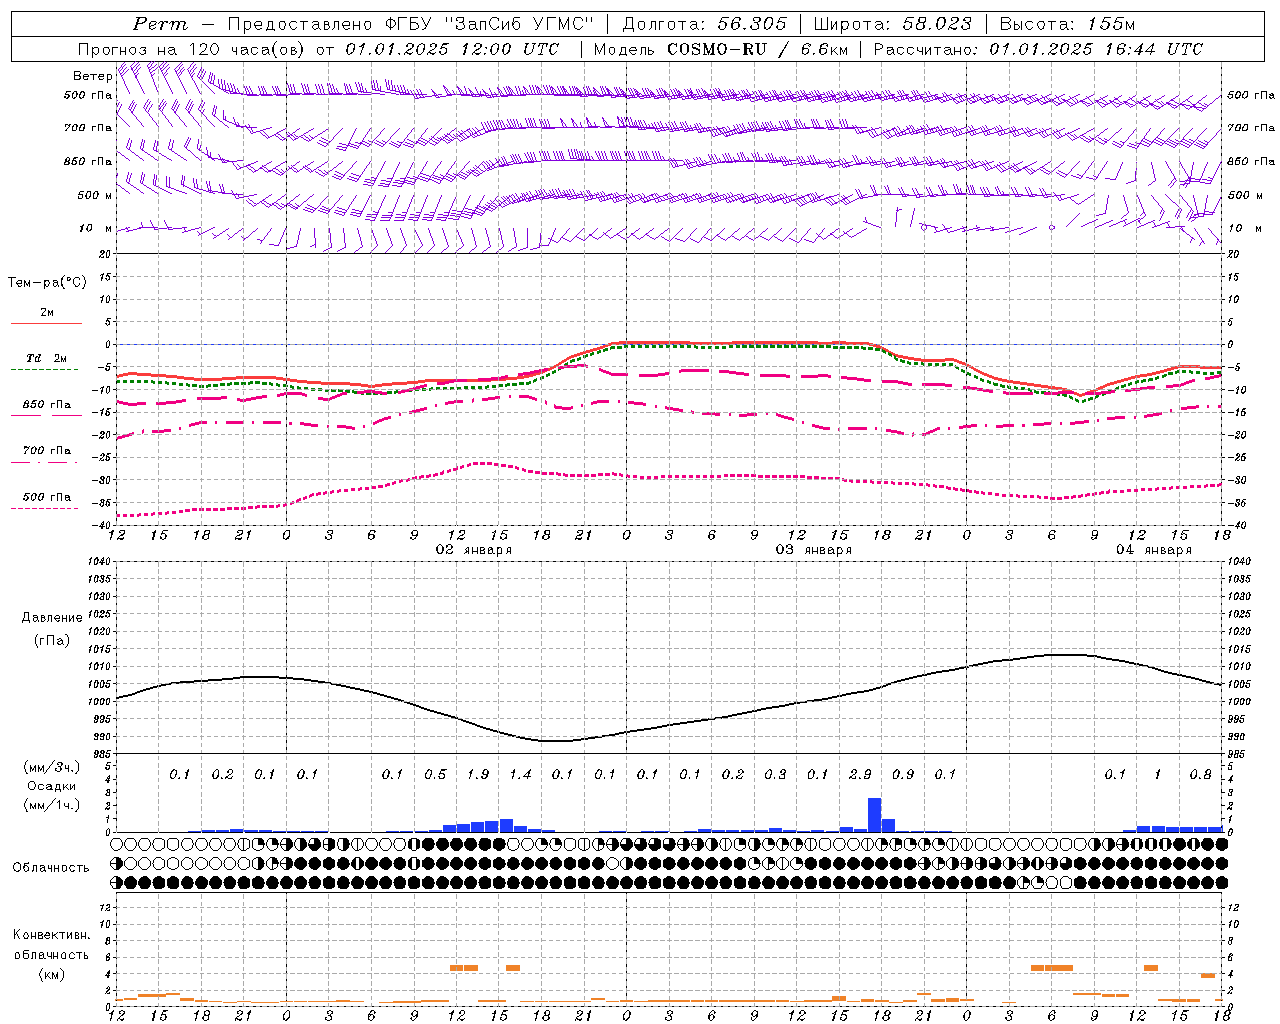Click the 'Тем-ра(°C)' temperature label
The height and width of the screenshot is (1024, 1280).
pyautogui.click(x=47, y=283)
